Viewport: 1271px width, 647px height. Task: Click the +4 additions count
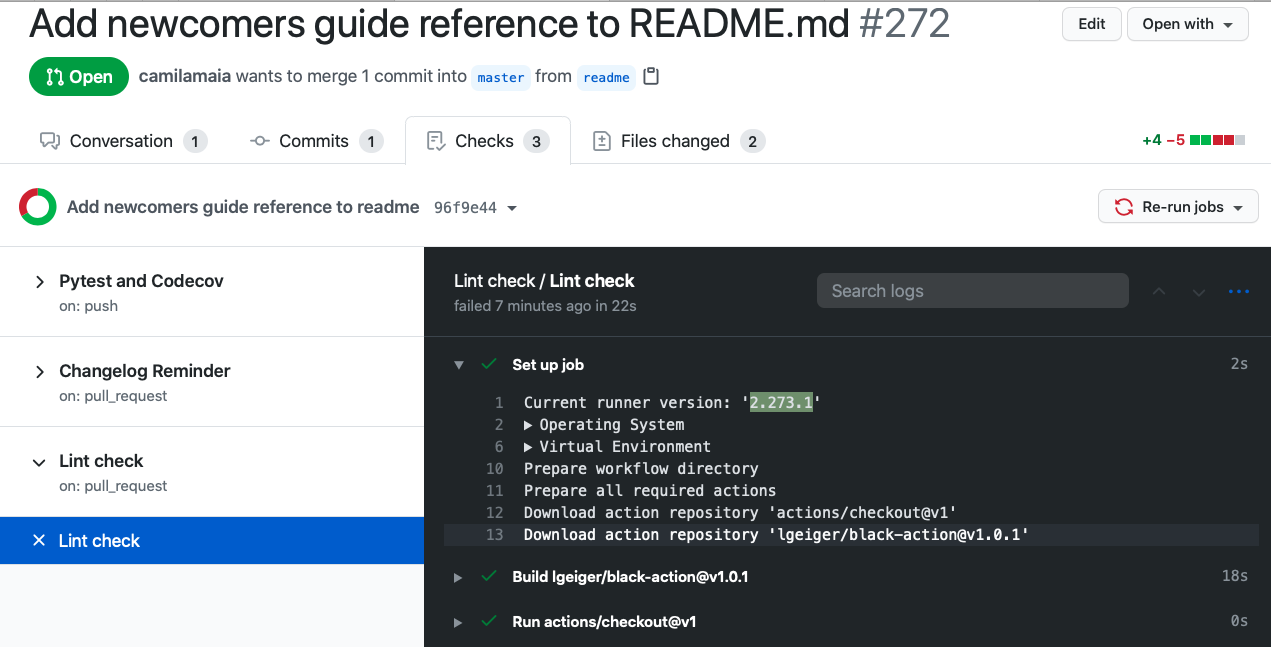[1152, 140]
